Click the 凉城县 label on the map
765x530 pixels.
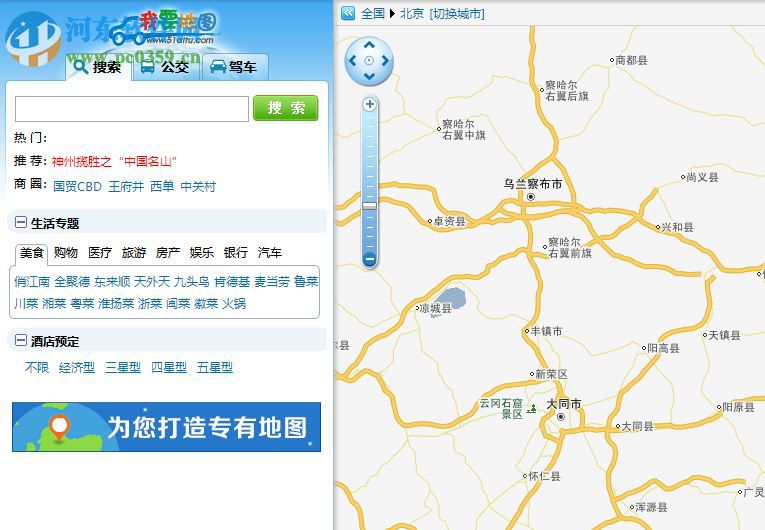coord(436,308)
